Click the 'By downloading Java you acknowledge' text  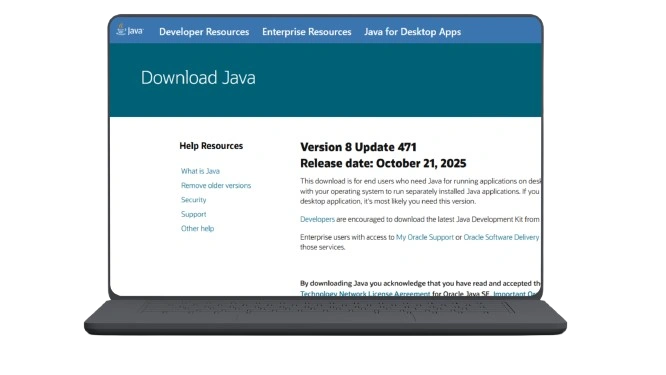[x=420, y=283]
